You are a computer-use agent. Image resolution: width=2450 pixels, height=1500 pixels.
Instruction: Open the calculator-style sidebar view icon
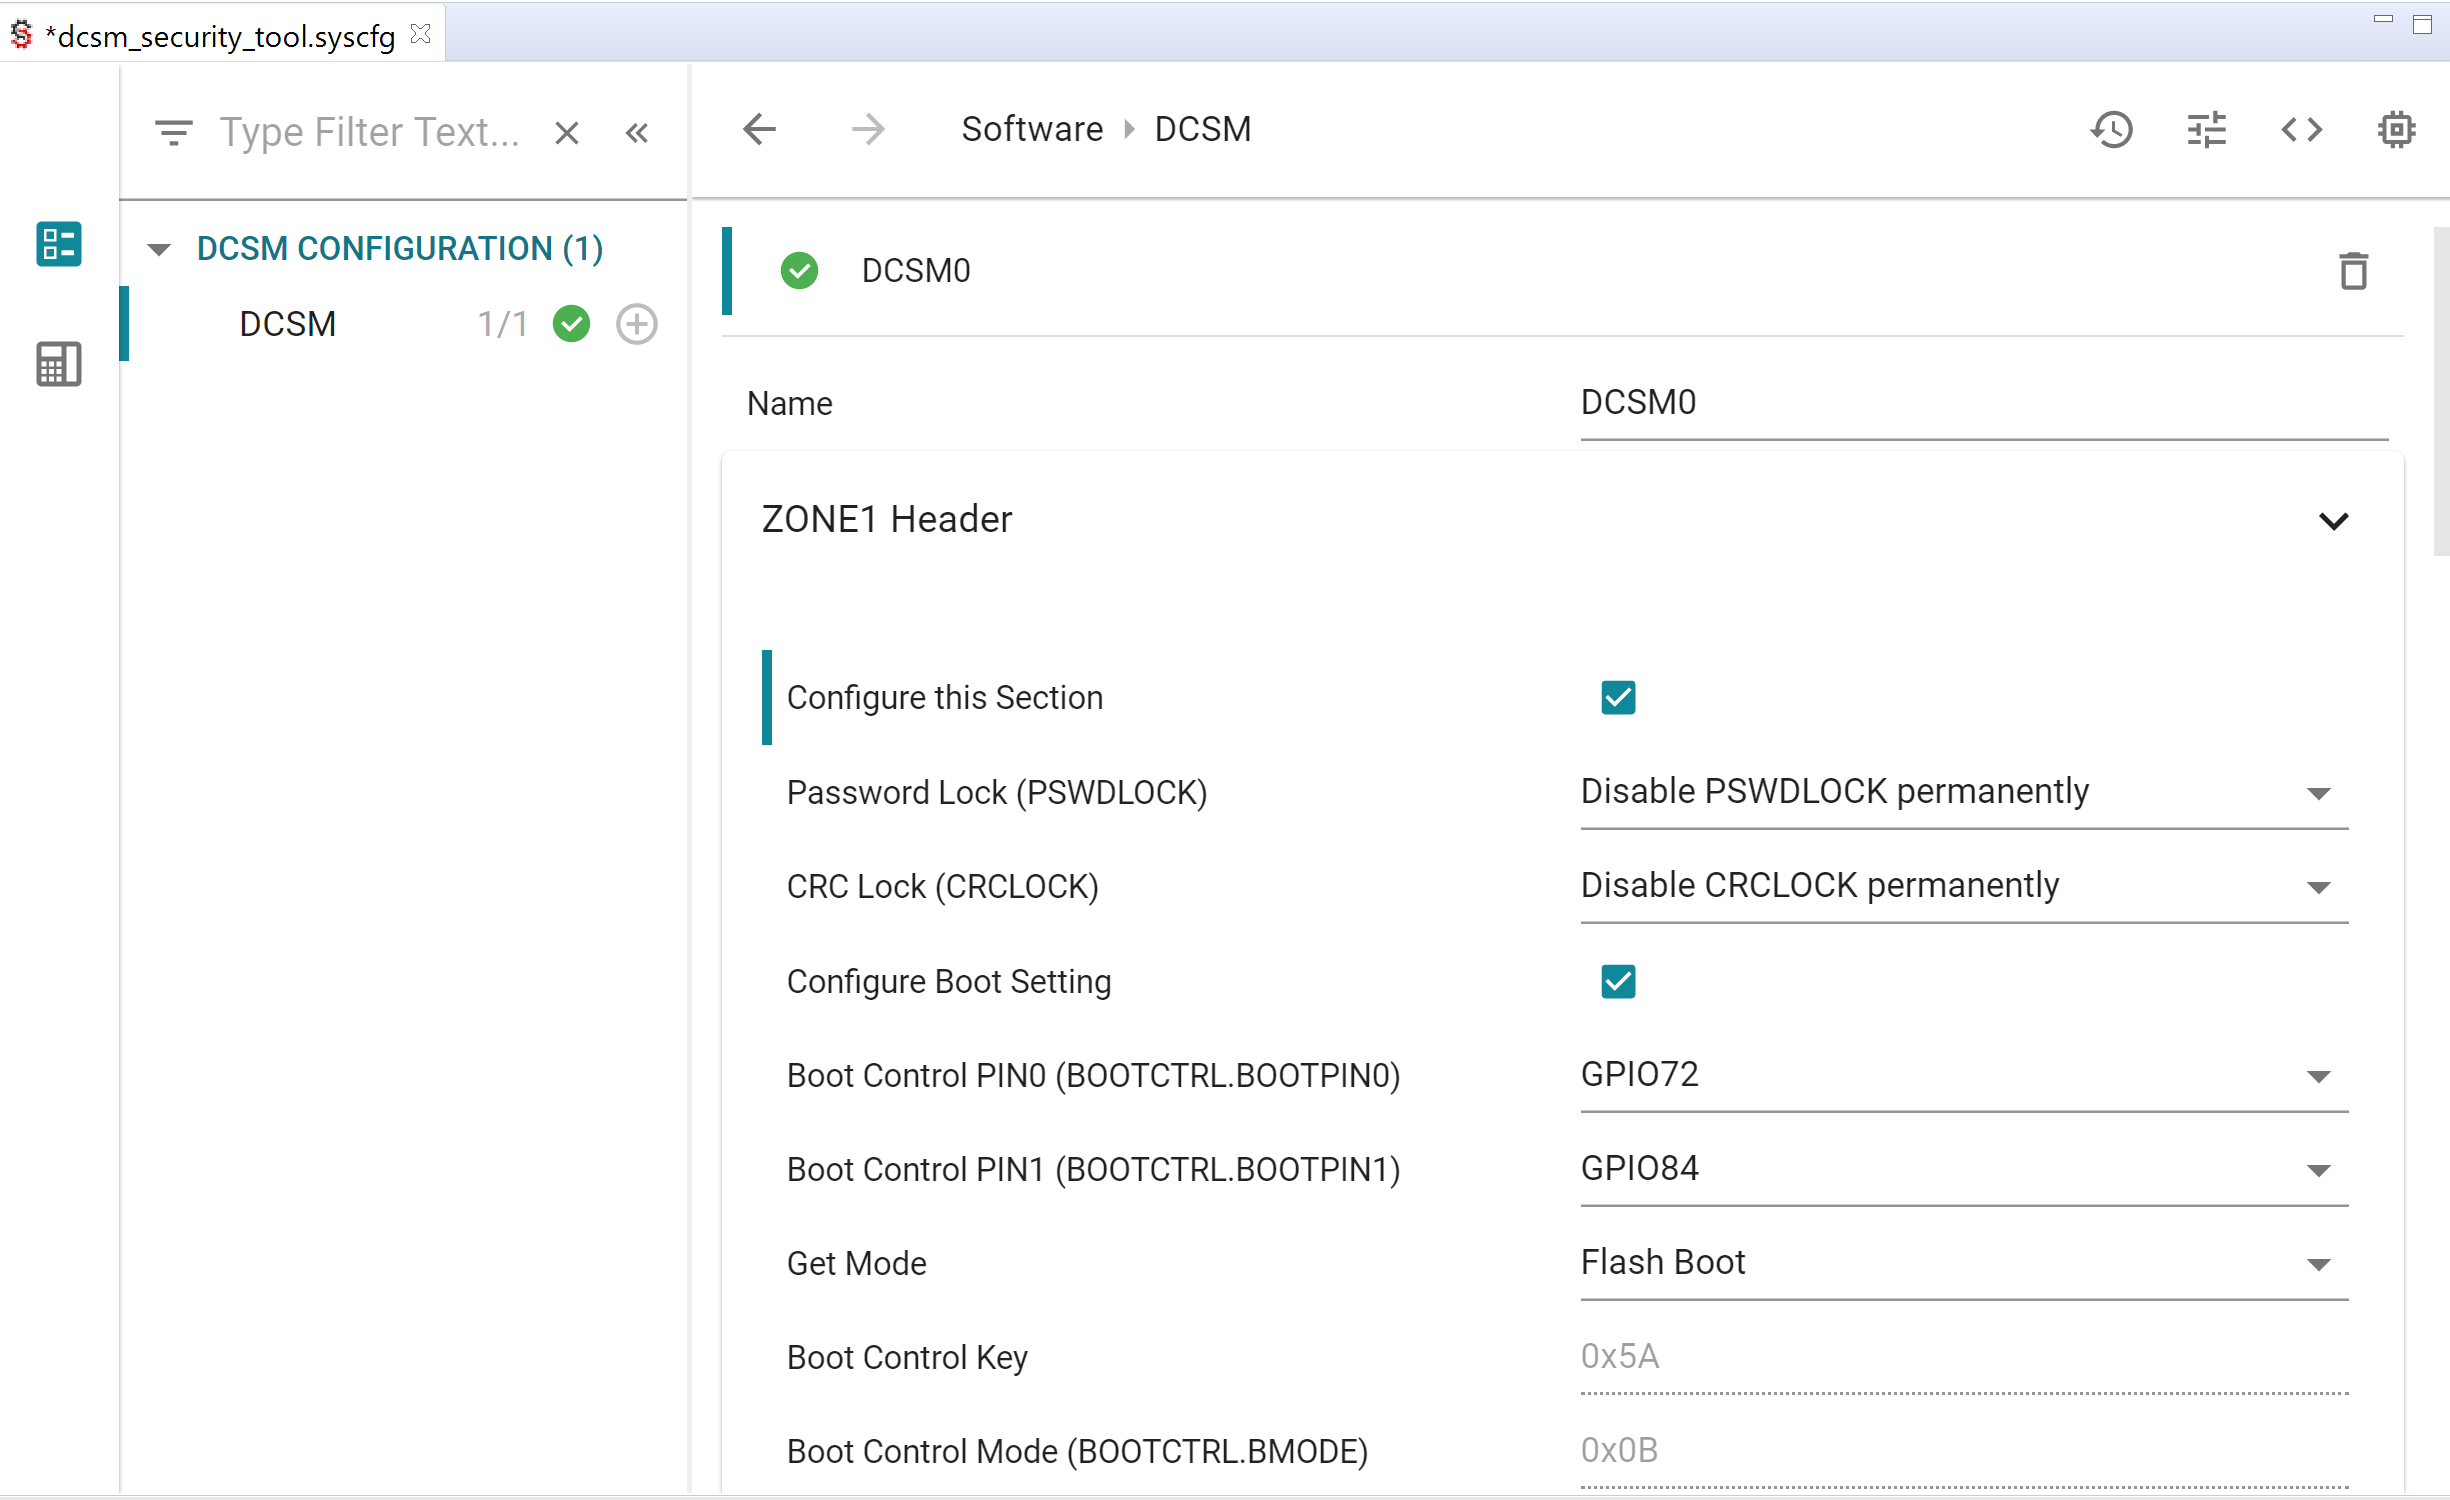click(59, 364)
